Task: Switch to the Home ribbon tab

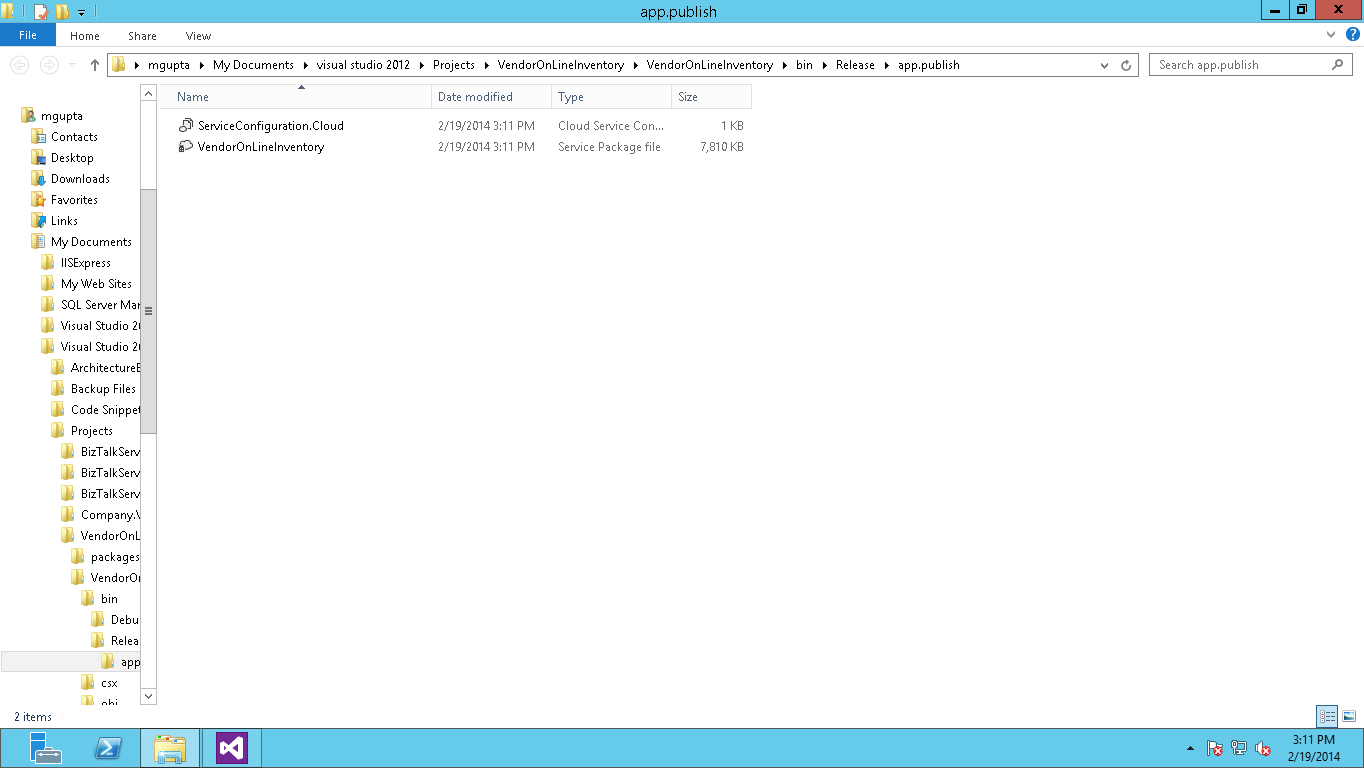Action: pyautogui.click(x=85, y=36)
